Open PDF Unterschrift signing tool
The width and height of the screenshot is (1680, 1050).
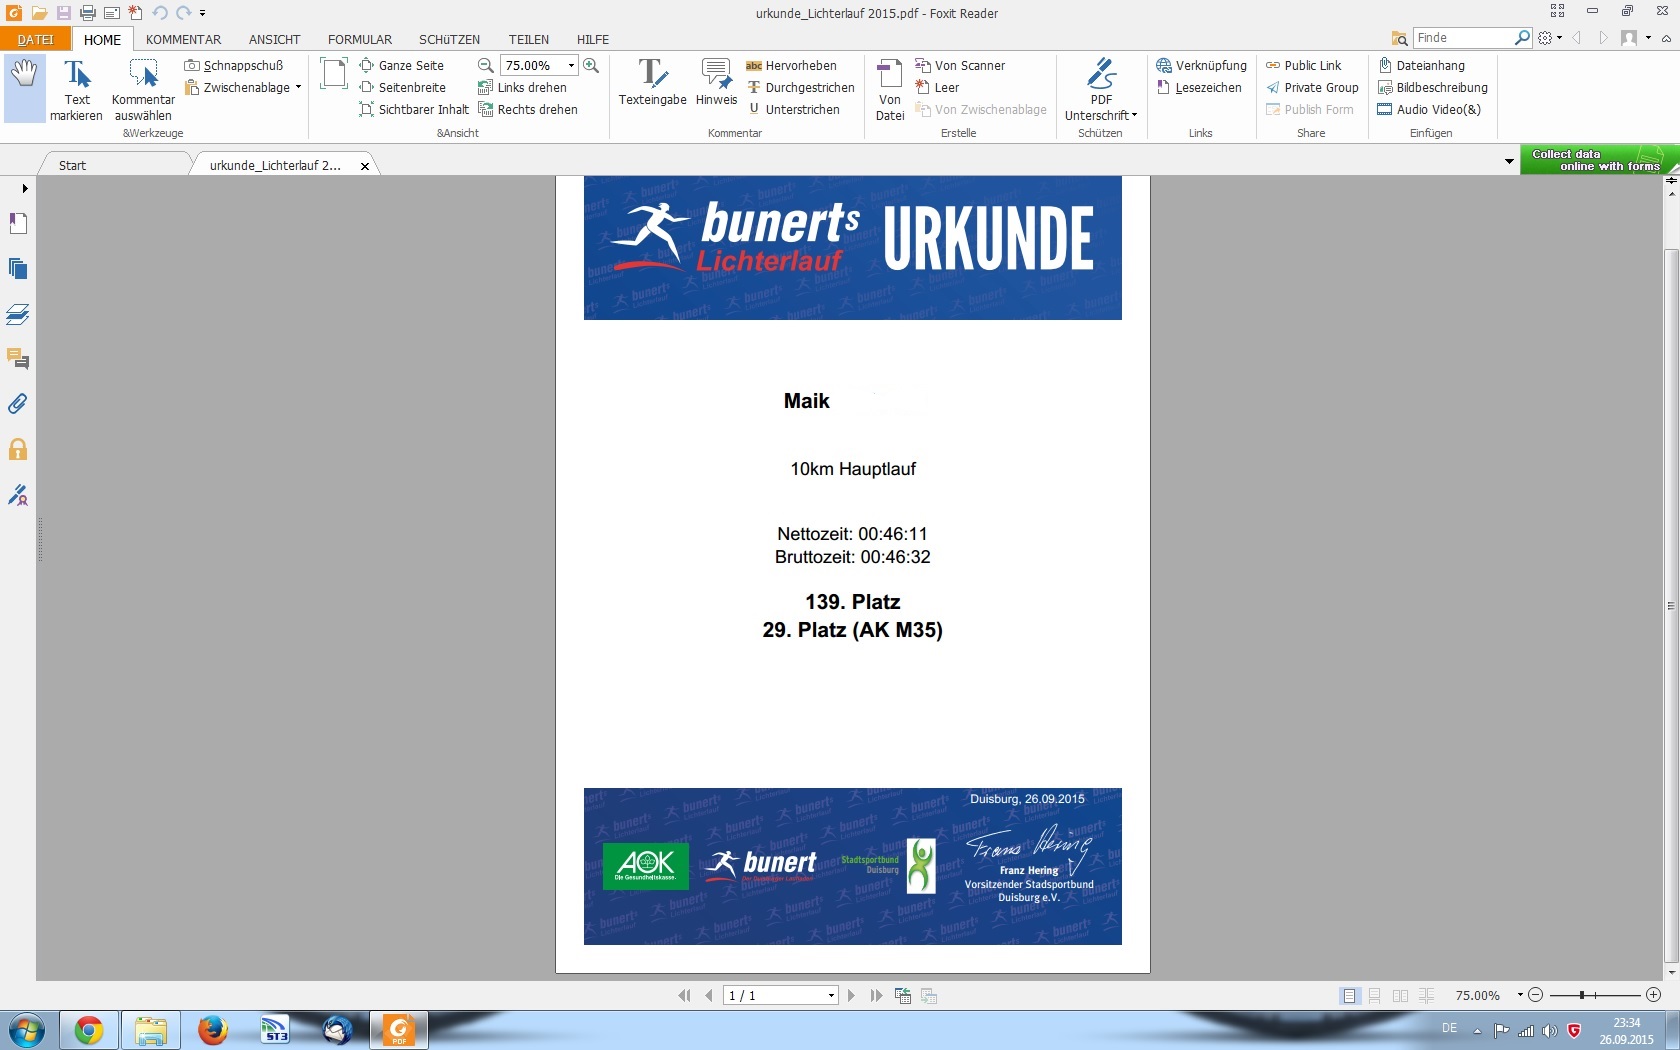[1101, 90]
